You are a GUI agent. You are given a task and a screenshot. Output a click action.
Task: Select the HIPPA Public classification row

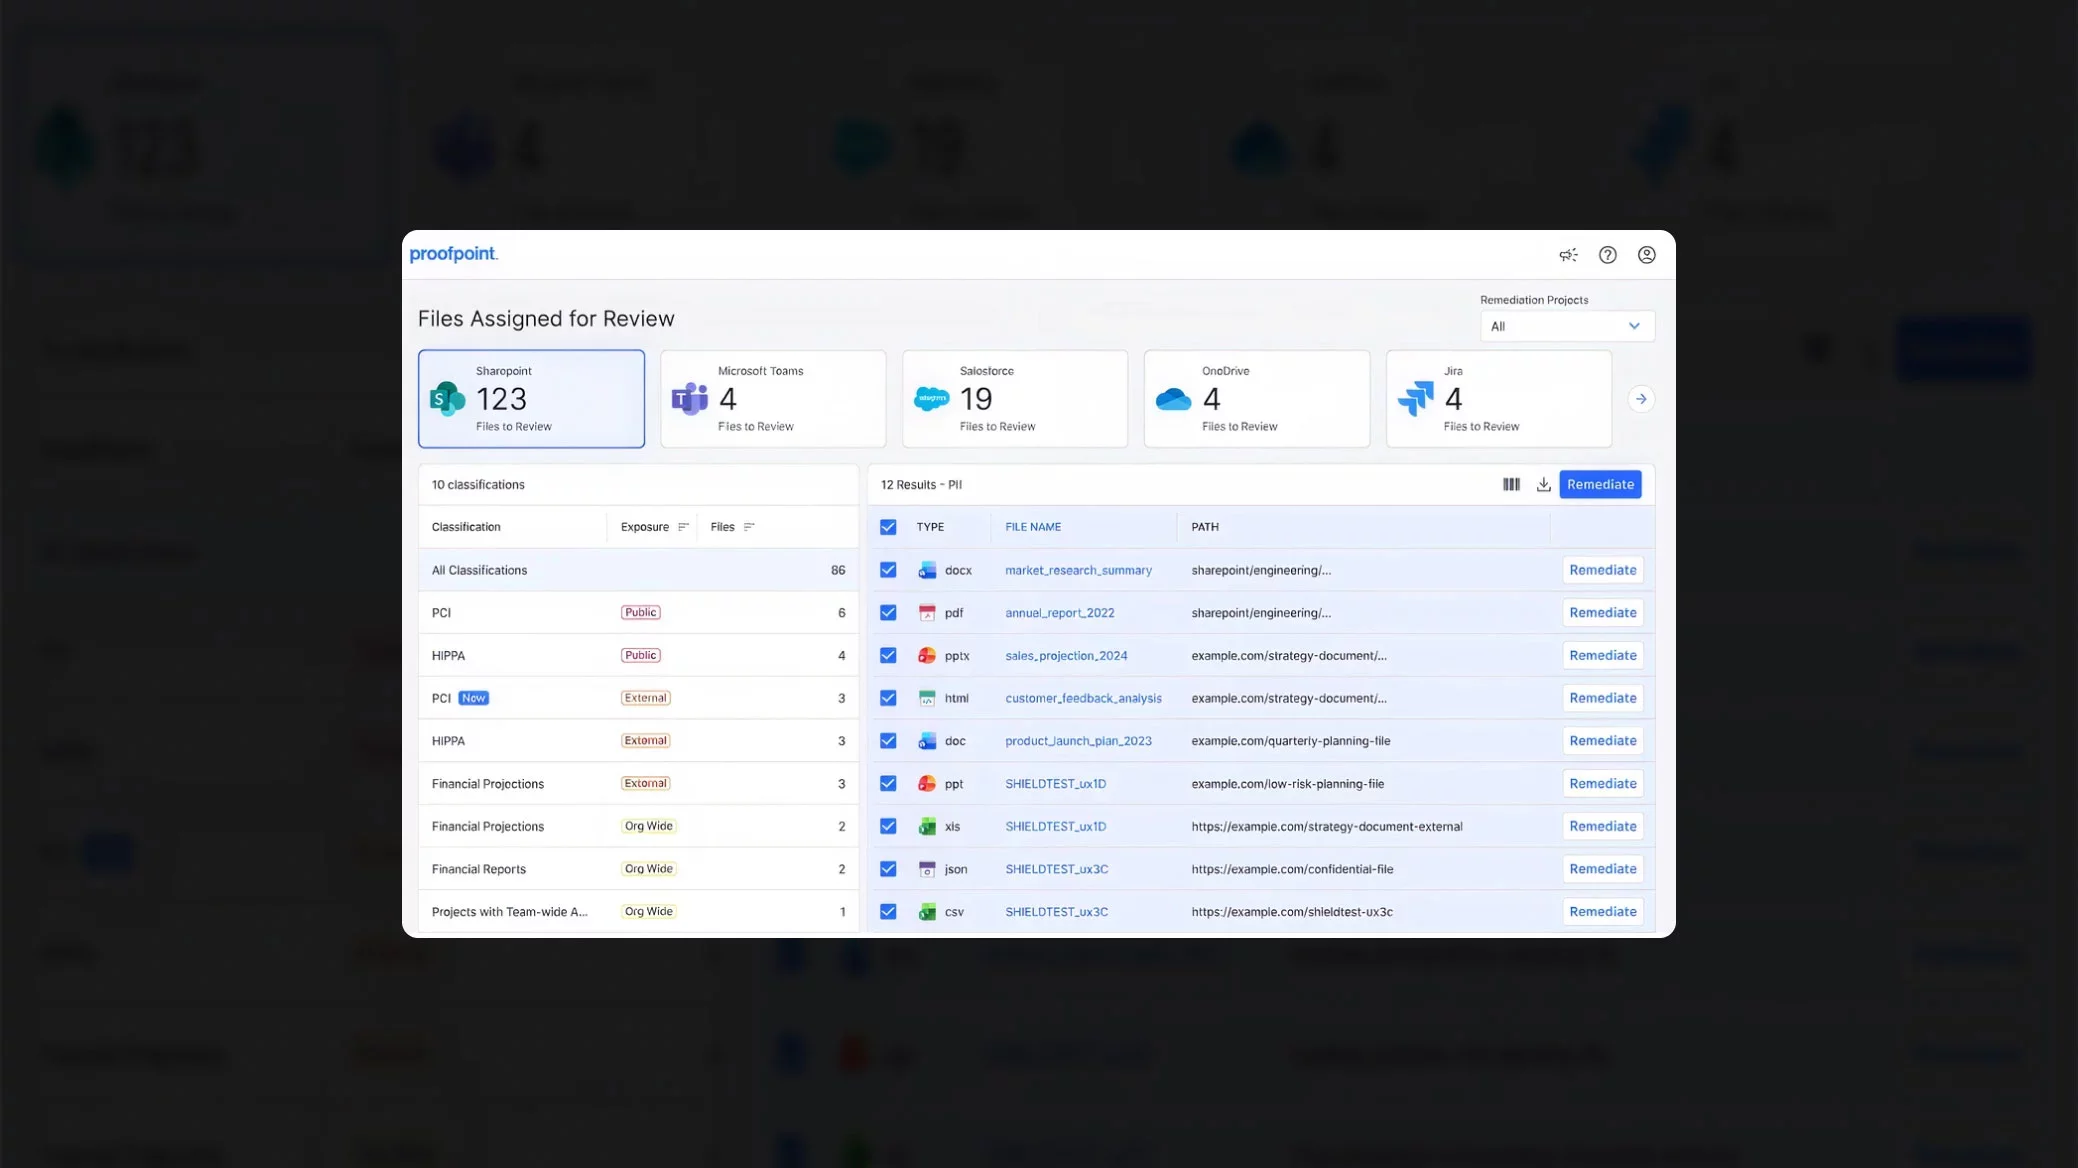pyautogui.click(x=638, y=656)
